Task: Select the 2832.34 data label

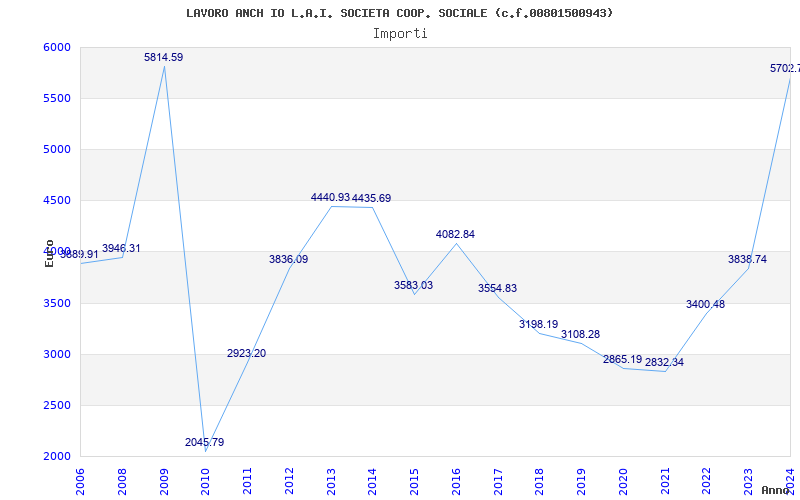Action: (664, 363)
